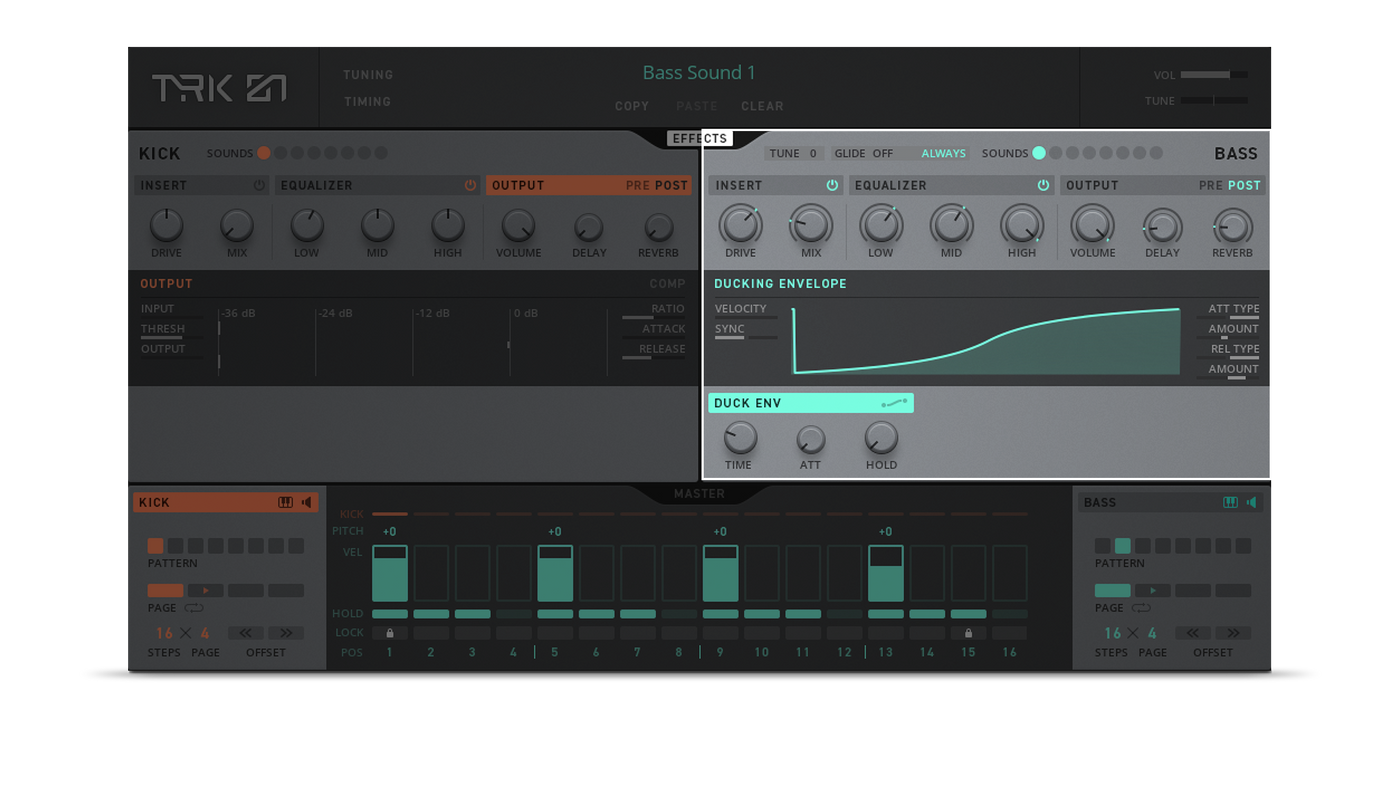This screenshot has width=1400, height=804.
Task: Click the Bass Delay knob
Action: pos(1162,228)
